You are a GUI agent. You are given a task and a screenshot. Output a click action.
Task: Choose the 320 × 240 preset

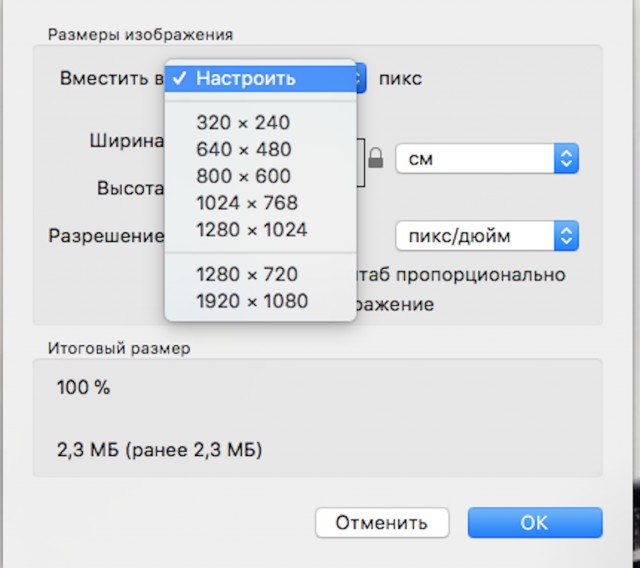(x=243, y=123)
